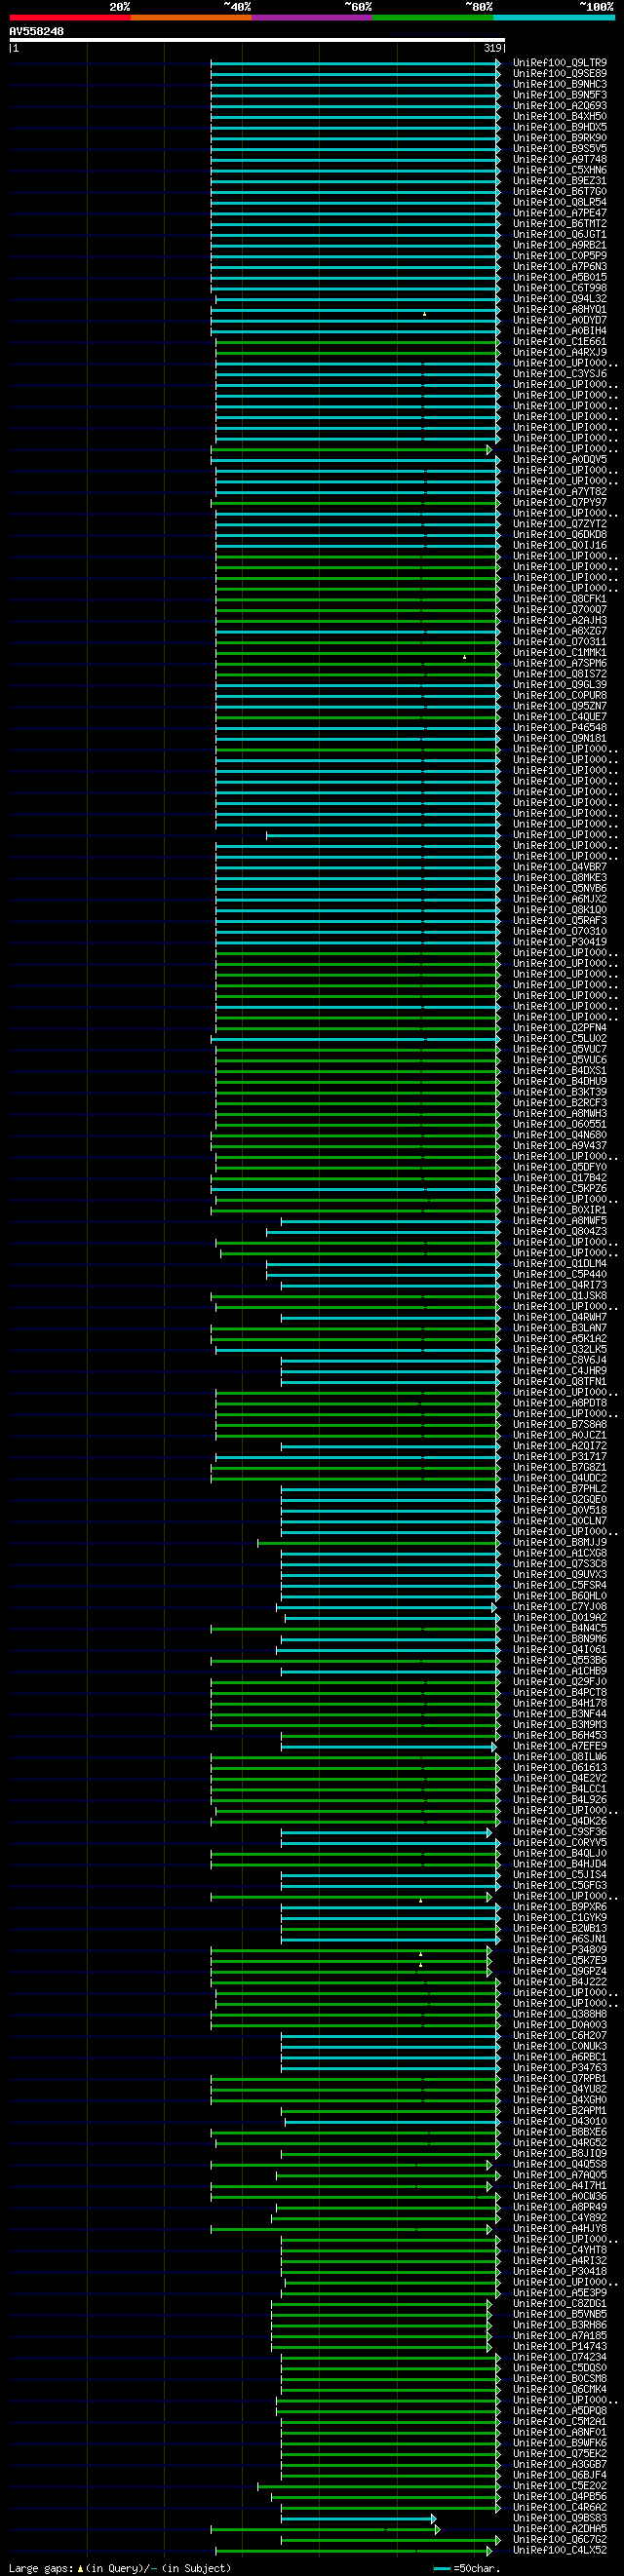Viewport: 624px width, 2576px height.
Task: Select label UniRef100_A9T748
Action: [x=559, y=159]
